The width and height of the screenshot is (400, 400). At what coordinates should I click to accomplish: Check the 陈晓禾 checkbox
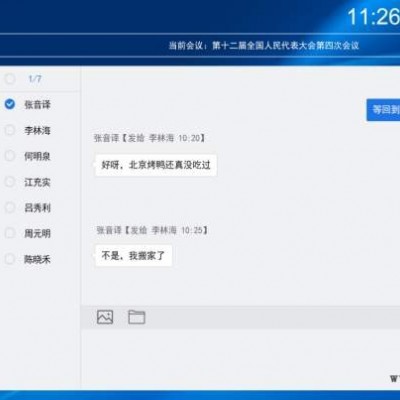pos(10,259)
